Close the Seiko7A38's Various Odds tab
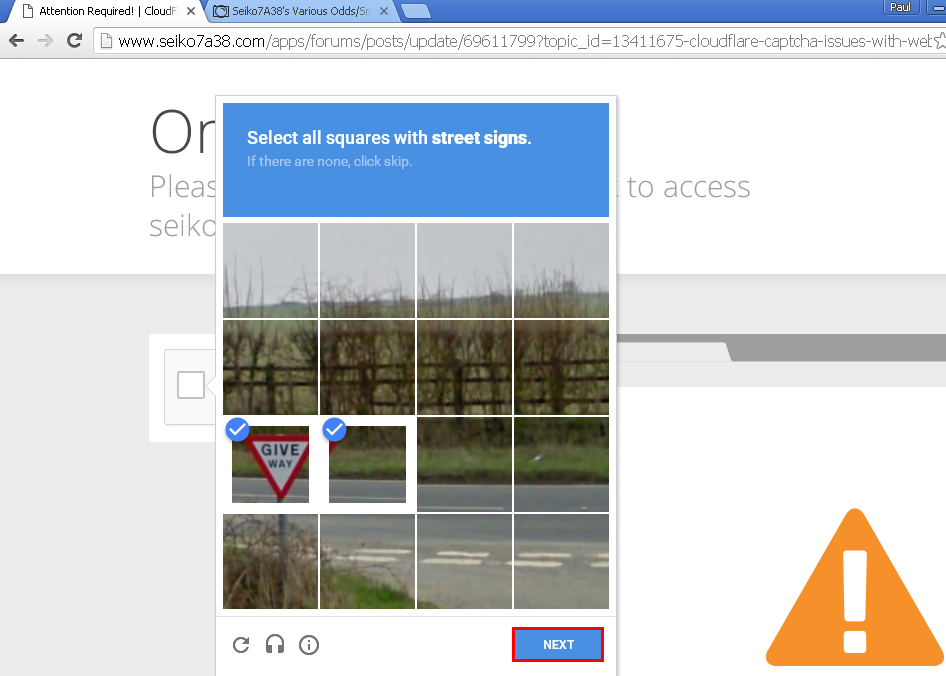946x676 pixels. (x=384, y=11)
